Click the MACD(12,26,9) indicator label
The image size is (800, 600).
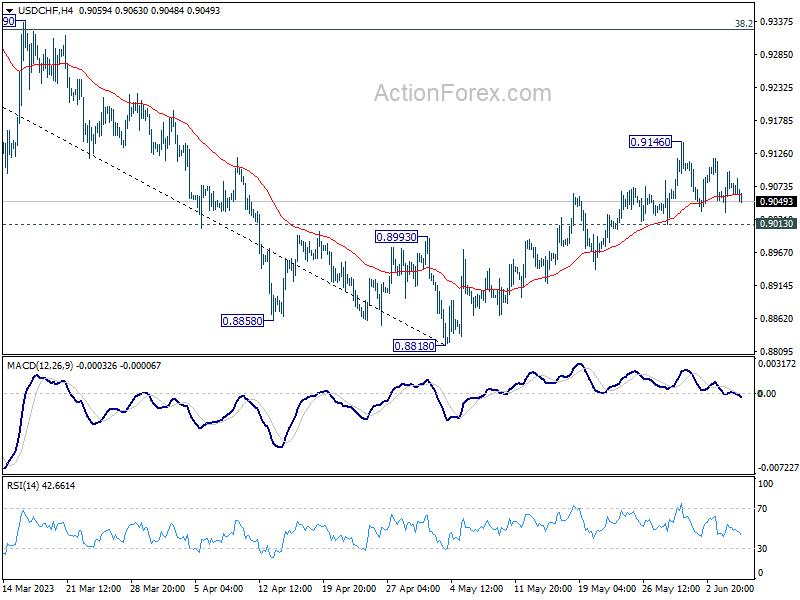pyautogui.click(x=40, y=366)
